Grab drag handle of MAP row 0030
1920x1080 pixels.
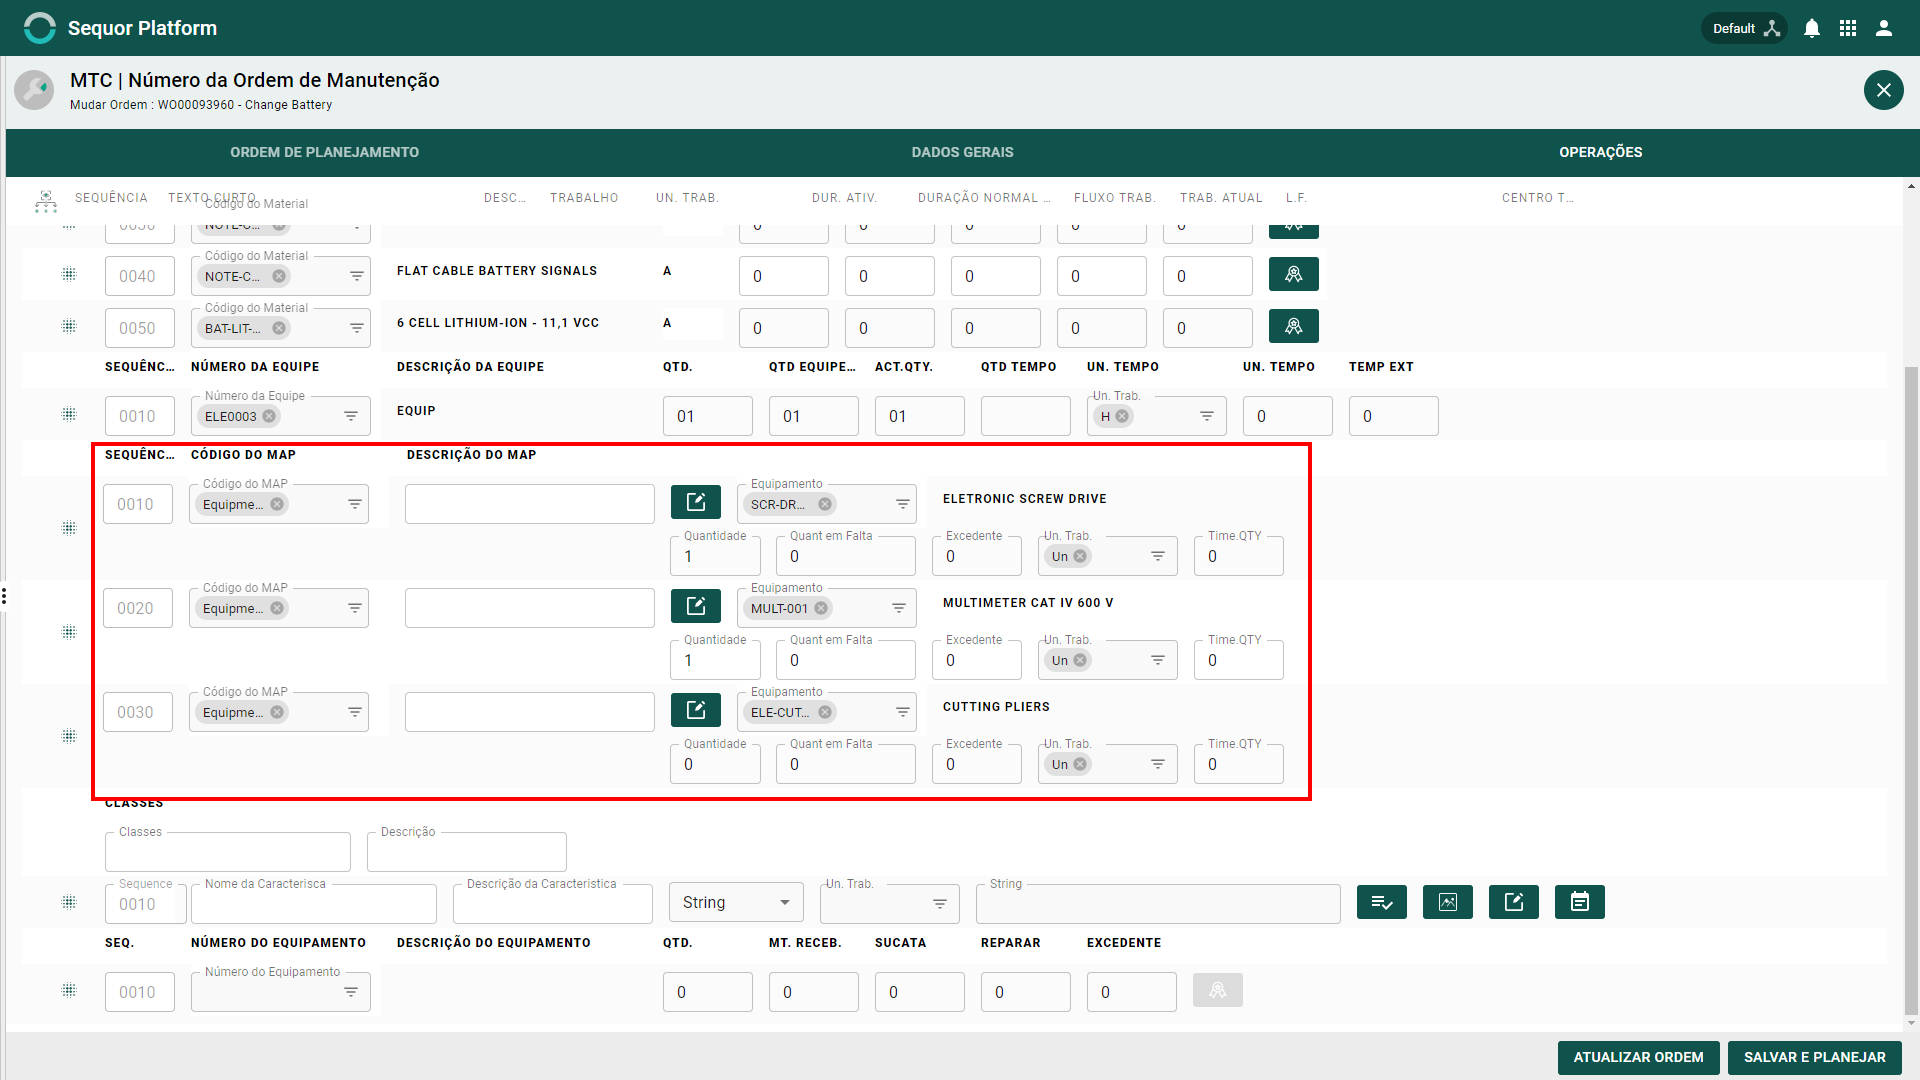click(69, 736)
